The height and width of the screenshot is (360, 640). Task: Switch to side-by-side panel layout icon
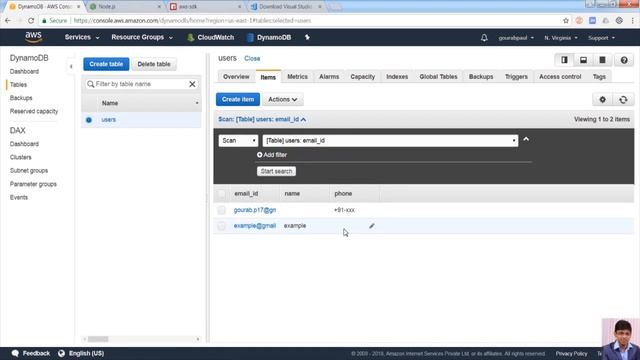coord(564,60)
